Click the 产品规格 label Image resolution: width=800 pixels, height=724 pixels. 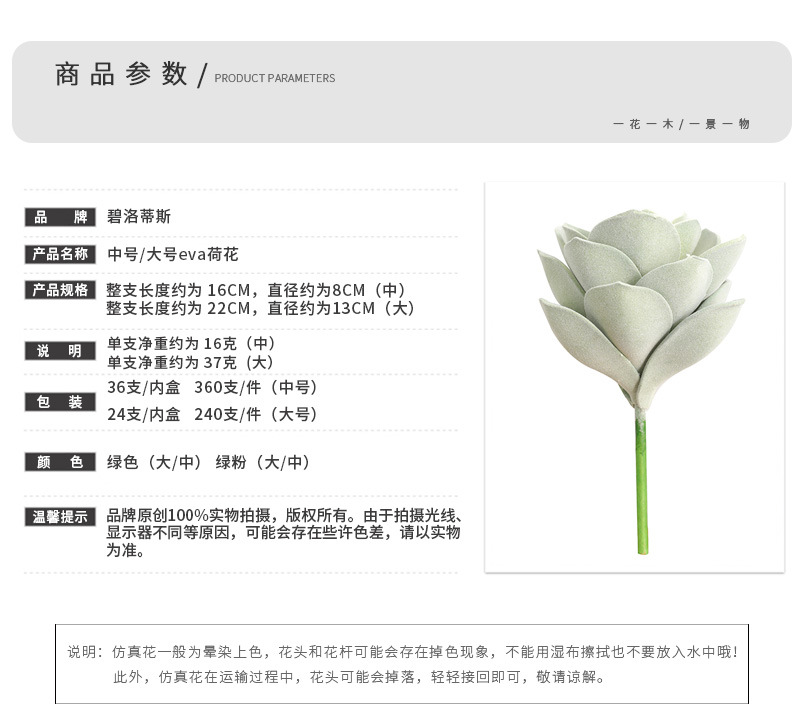coord(60,290)
